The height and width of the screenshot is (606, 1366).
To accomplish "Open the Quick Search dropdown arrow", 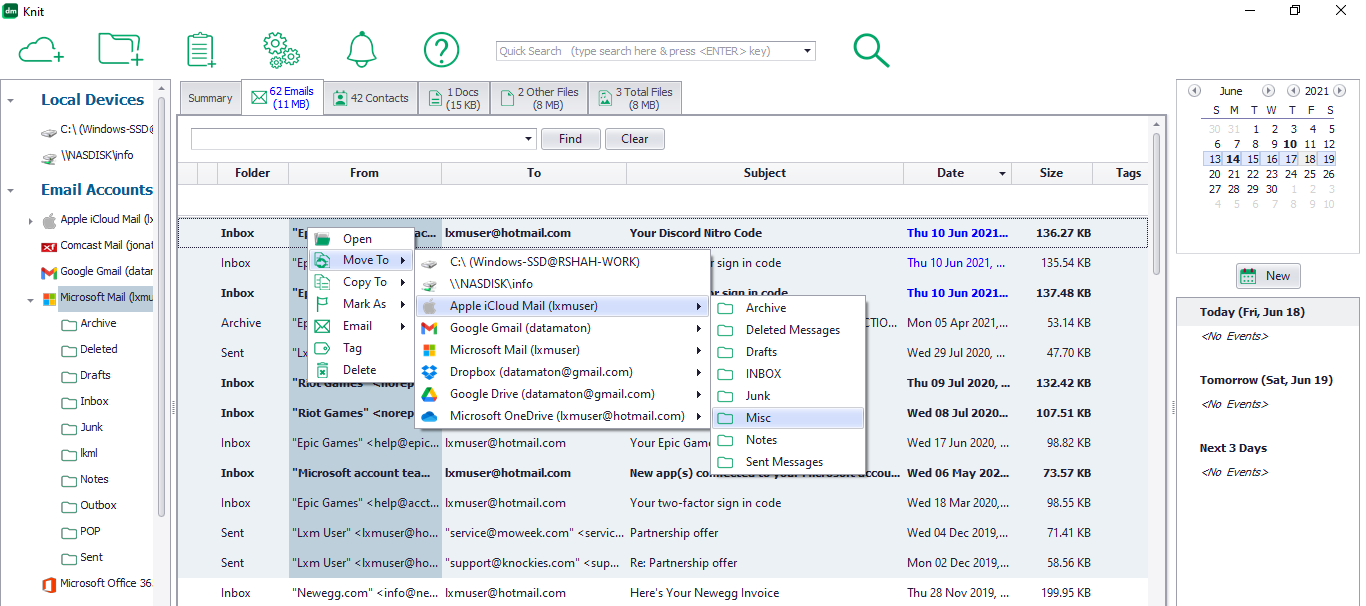I will point(808,51).
